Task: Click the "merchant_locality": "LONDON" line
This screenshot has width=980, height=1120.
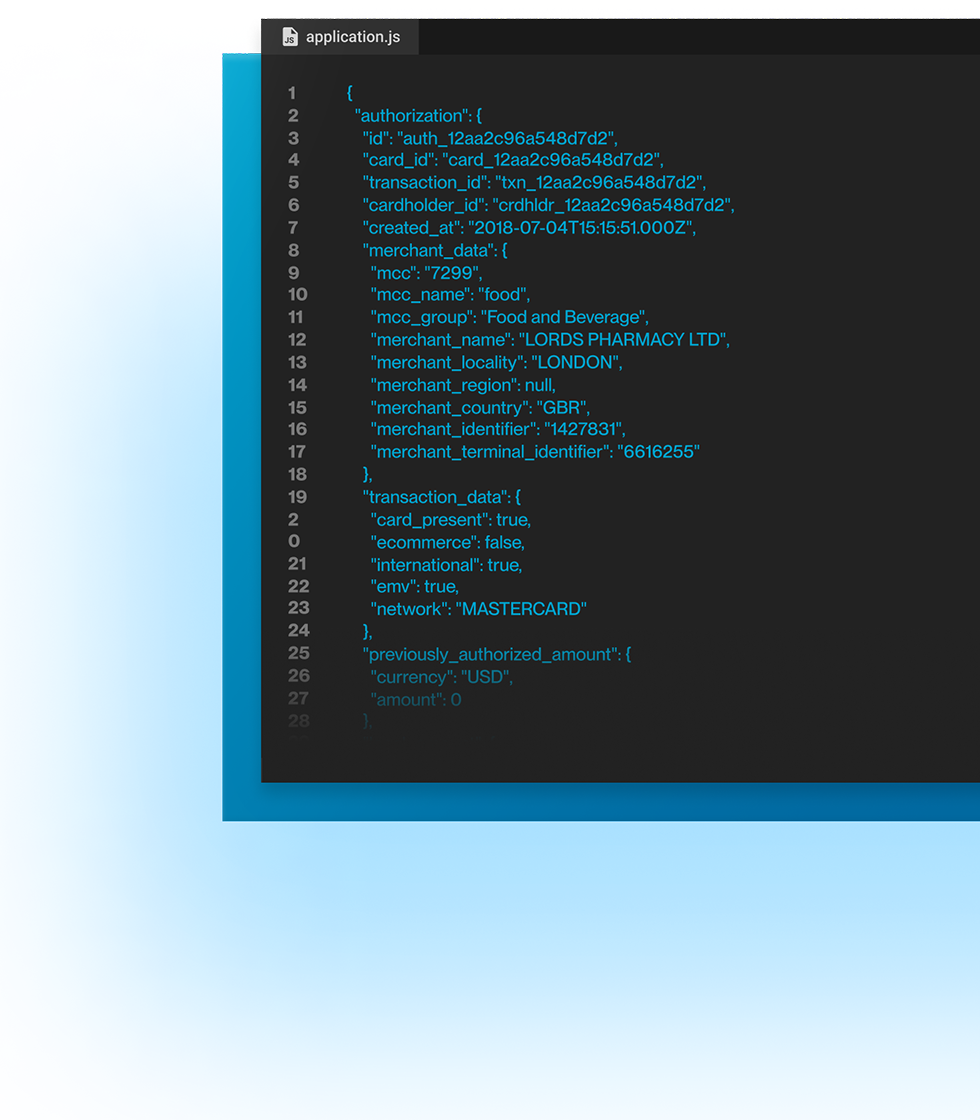Action: click(x=496, y=363)
